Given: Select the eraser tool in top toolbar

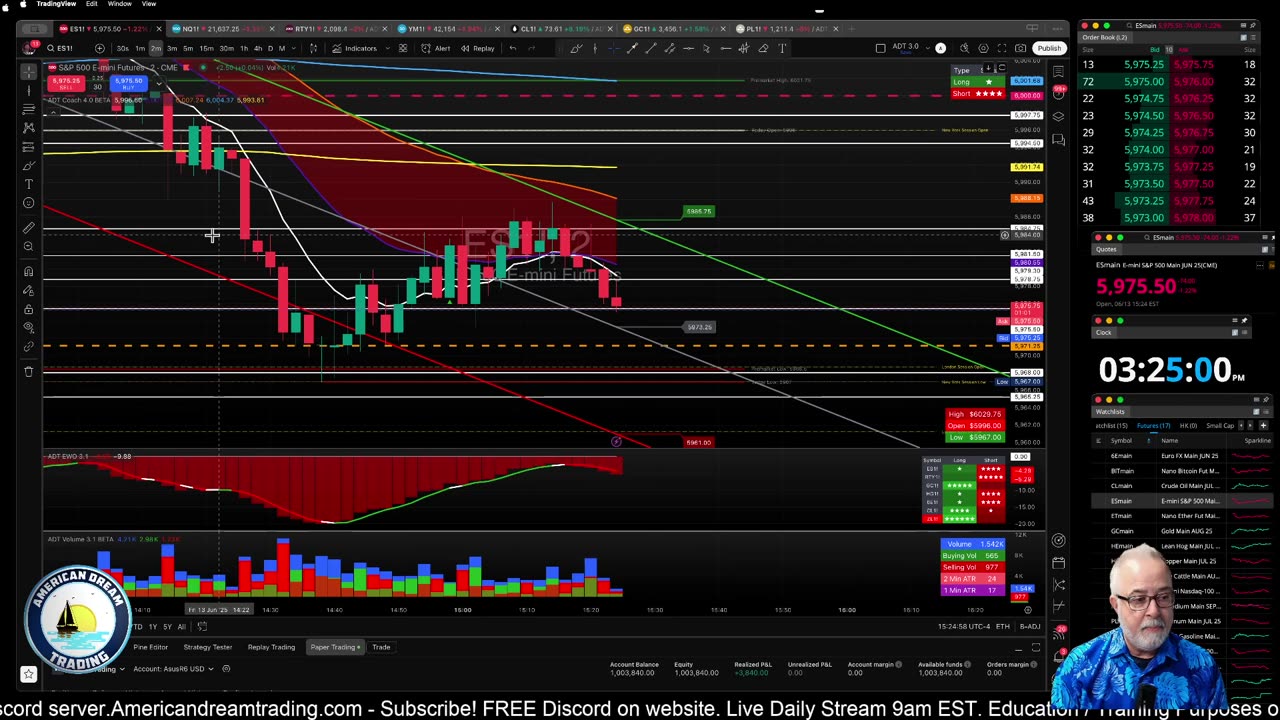Looking at the screenshot, I should point(764,48).
